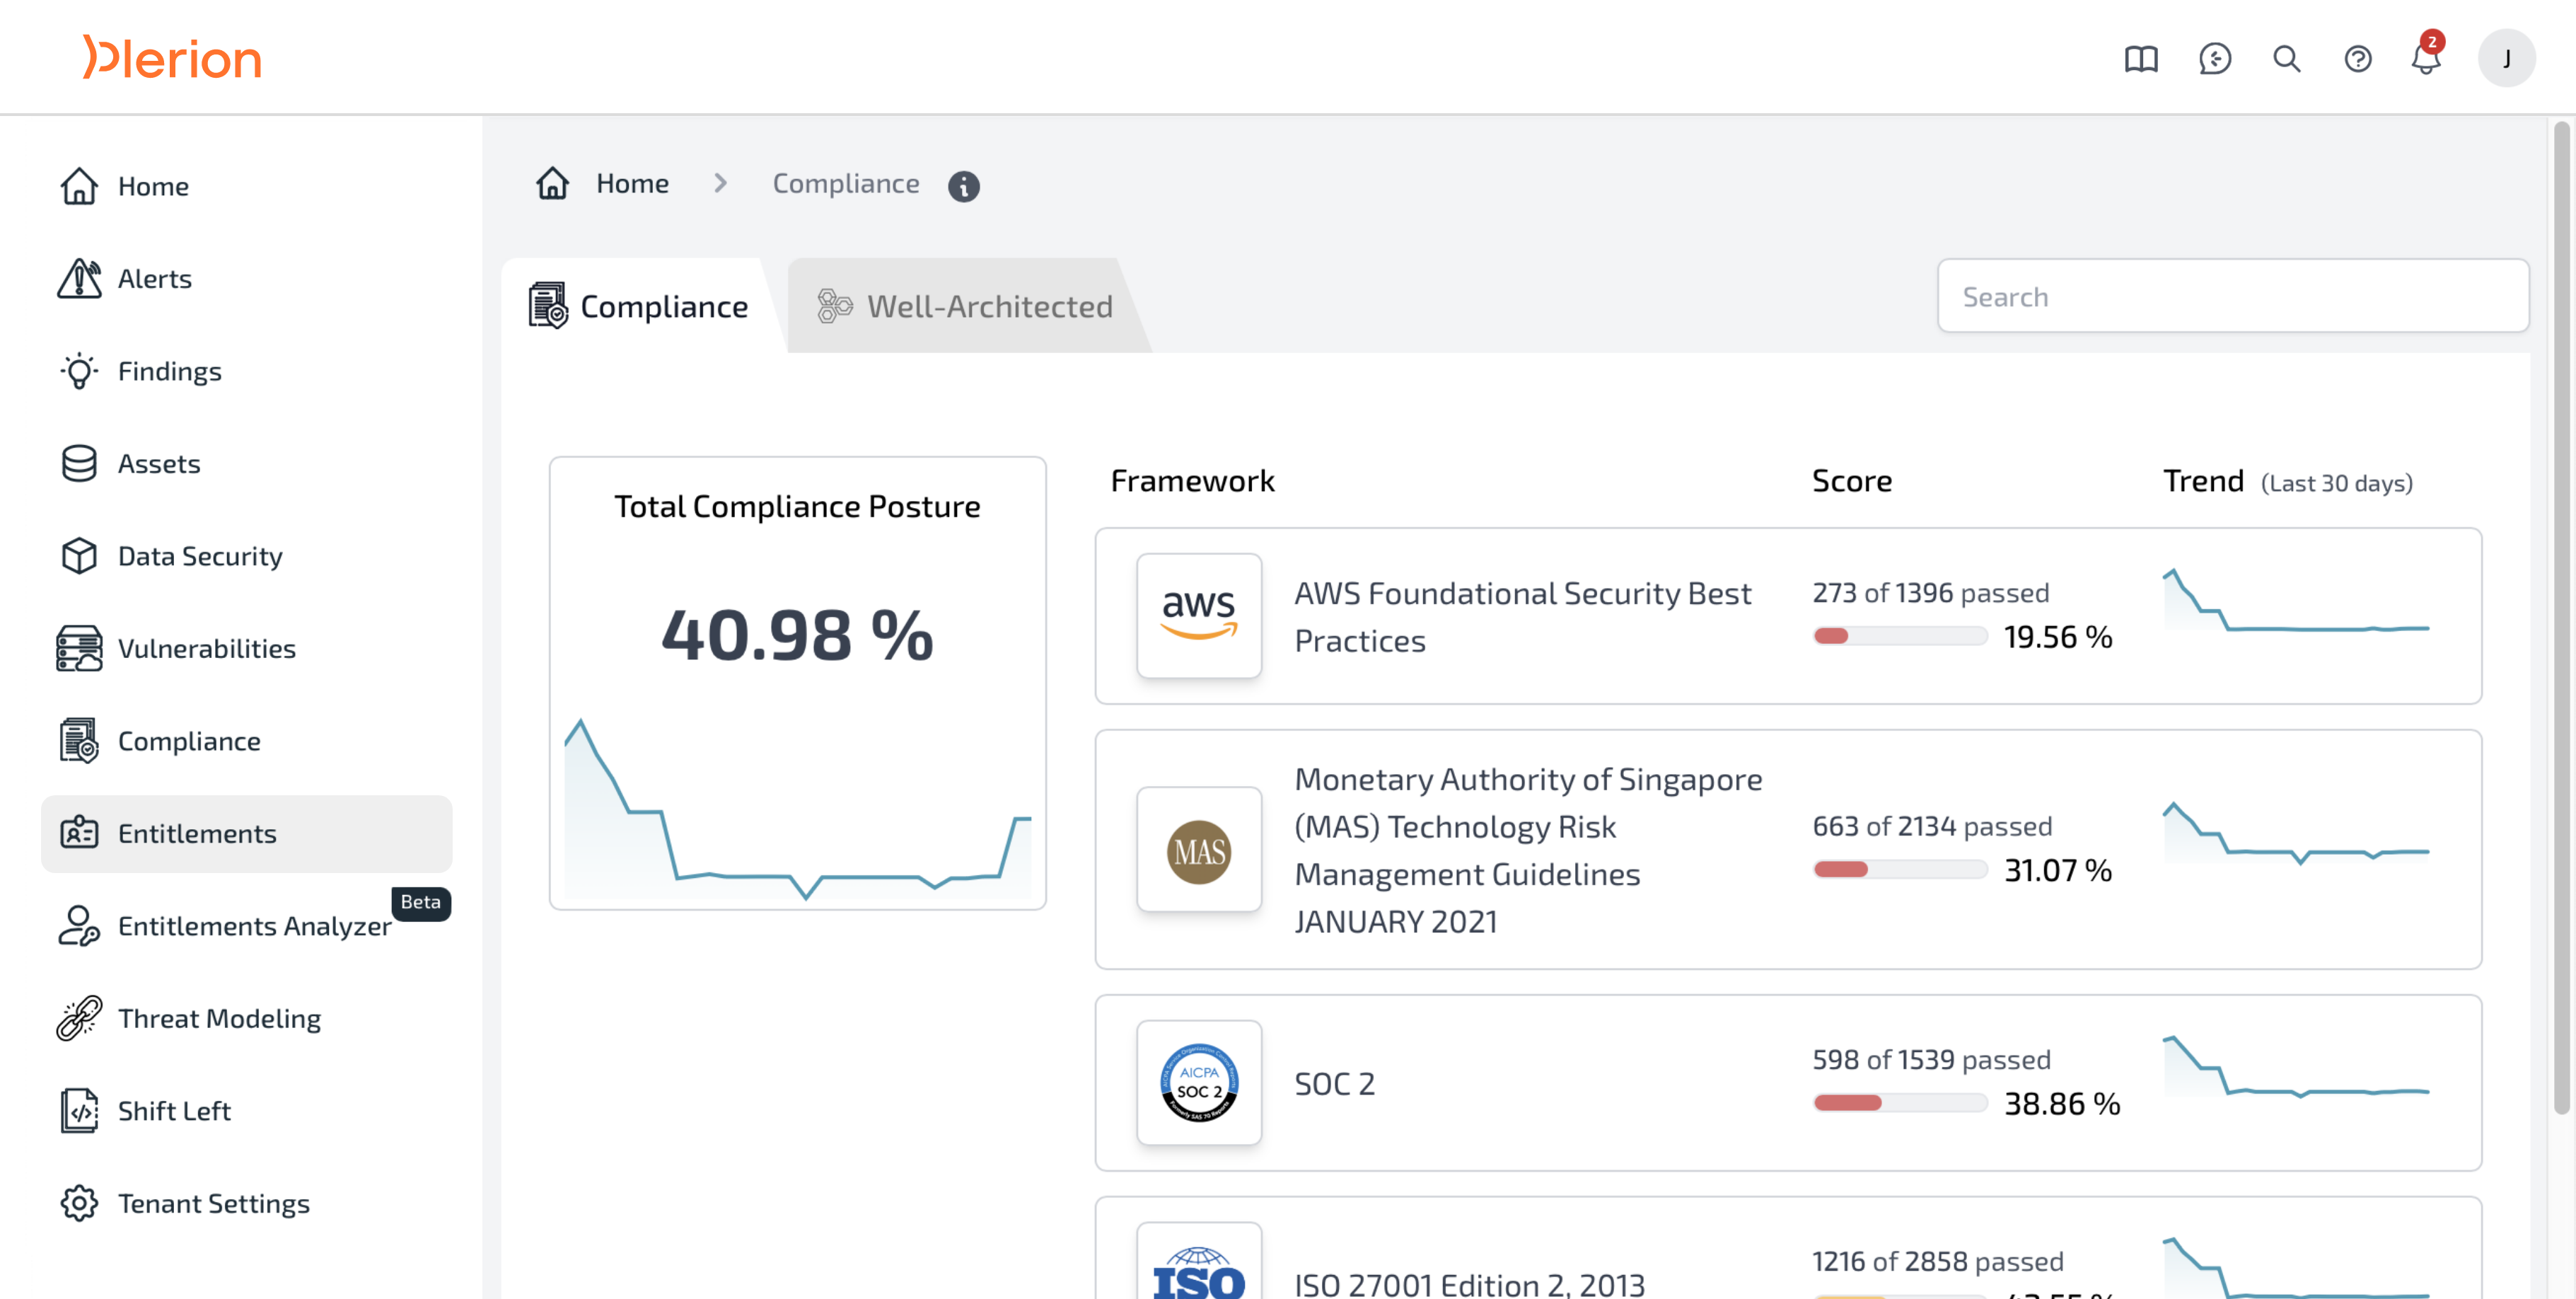Open the help question mark icon

(2357, 59)
